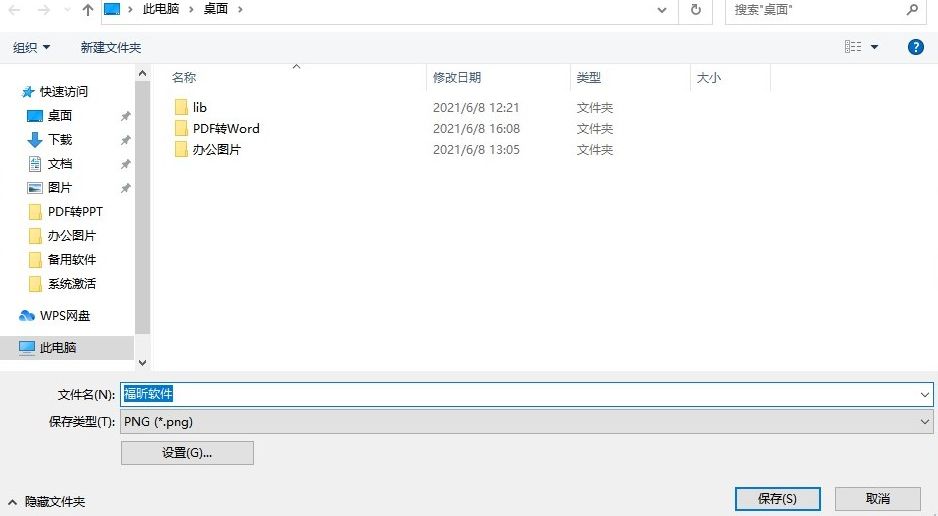Click the PC icon in address bar

[x=112, y=9]
